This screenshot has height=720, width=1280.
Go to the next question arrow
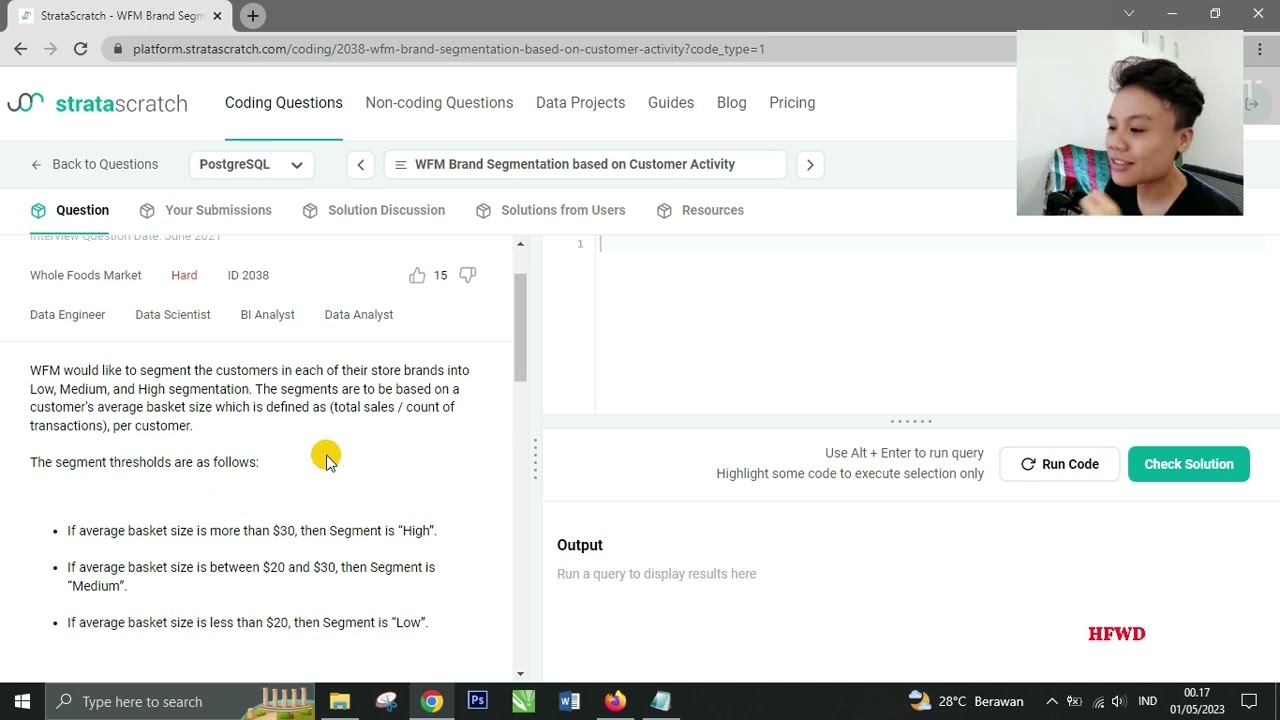(810, 165)
